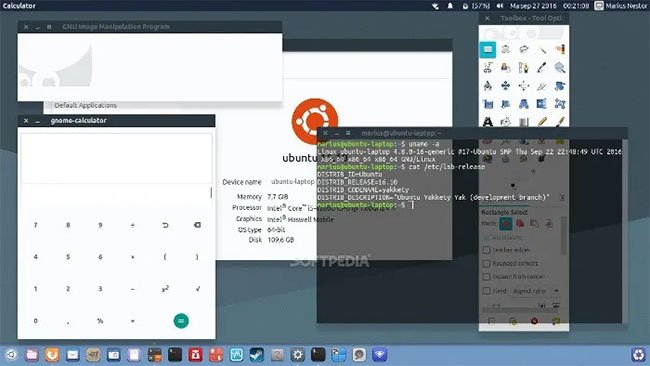Click the calculator square root button
The image size is (650, 366).
(x=197, y=289)
